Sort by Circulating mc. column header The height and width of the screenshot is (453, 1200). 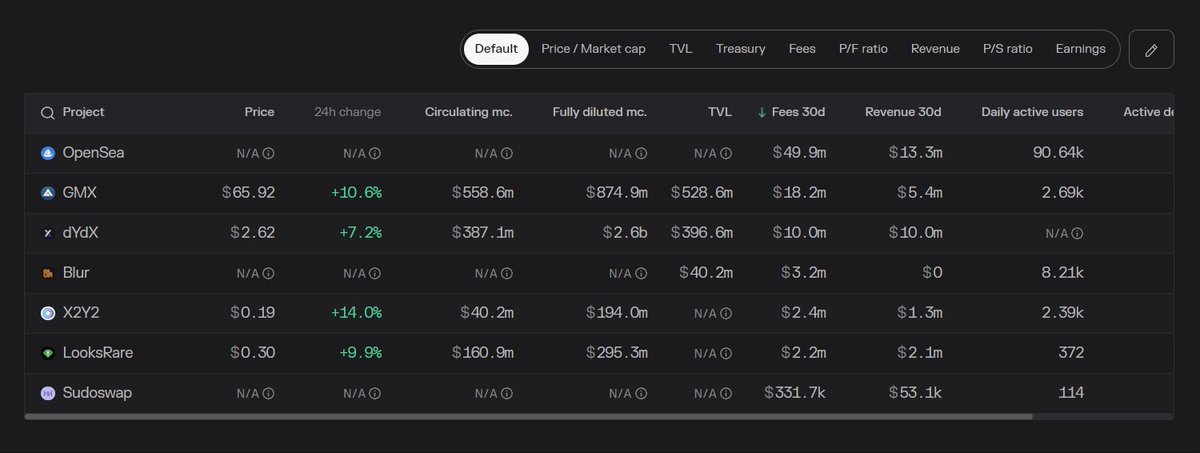tap(468, 112)
